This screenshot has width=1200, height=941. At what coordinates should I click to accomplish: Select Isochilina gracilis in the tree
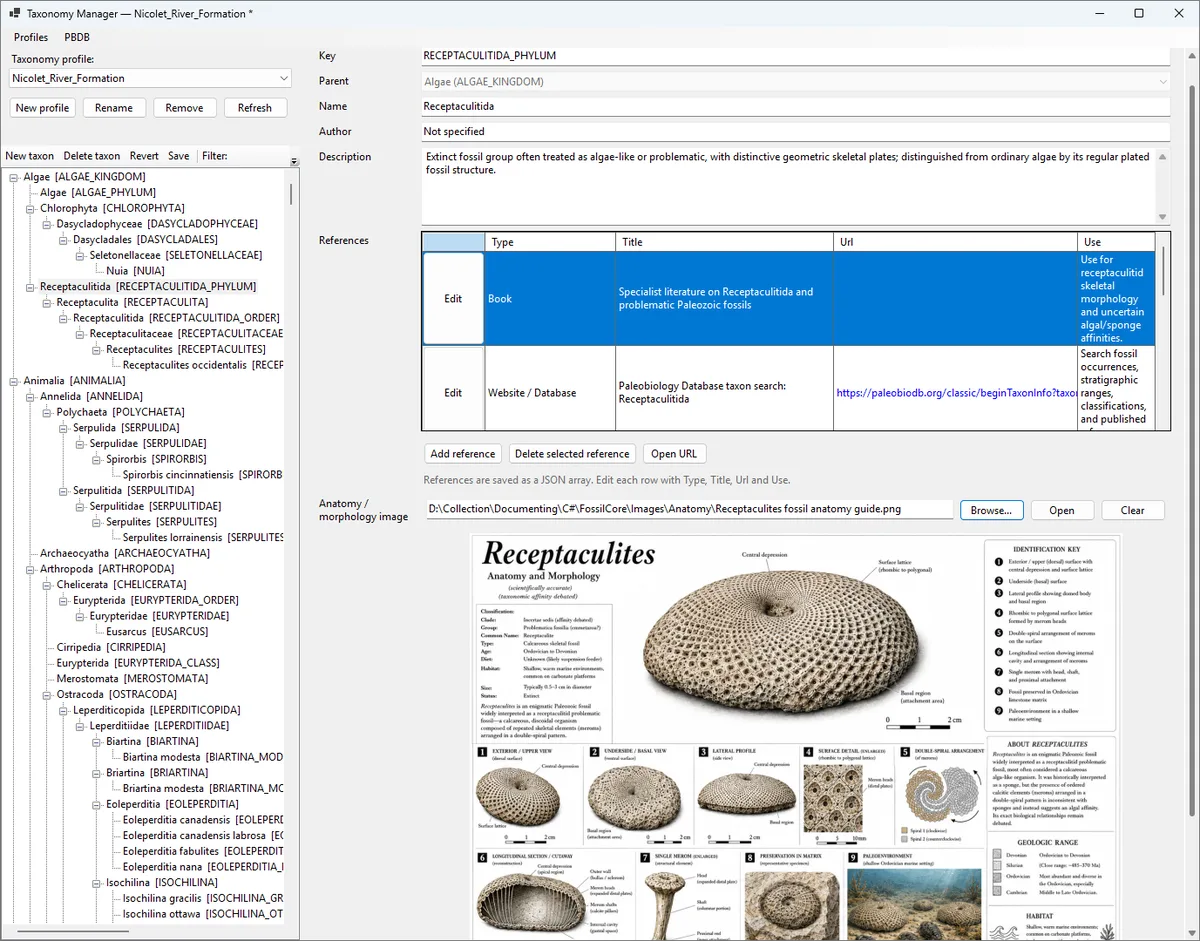pyautogui.click(x=203, y=898)
